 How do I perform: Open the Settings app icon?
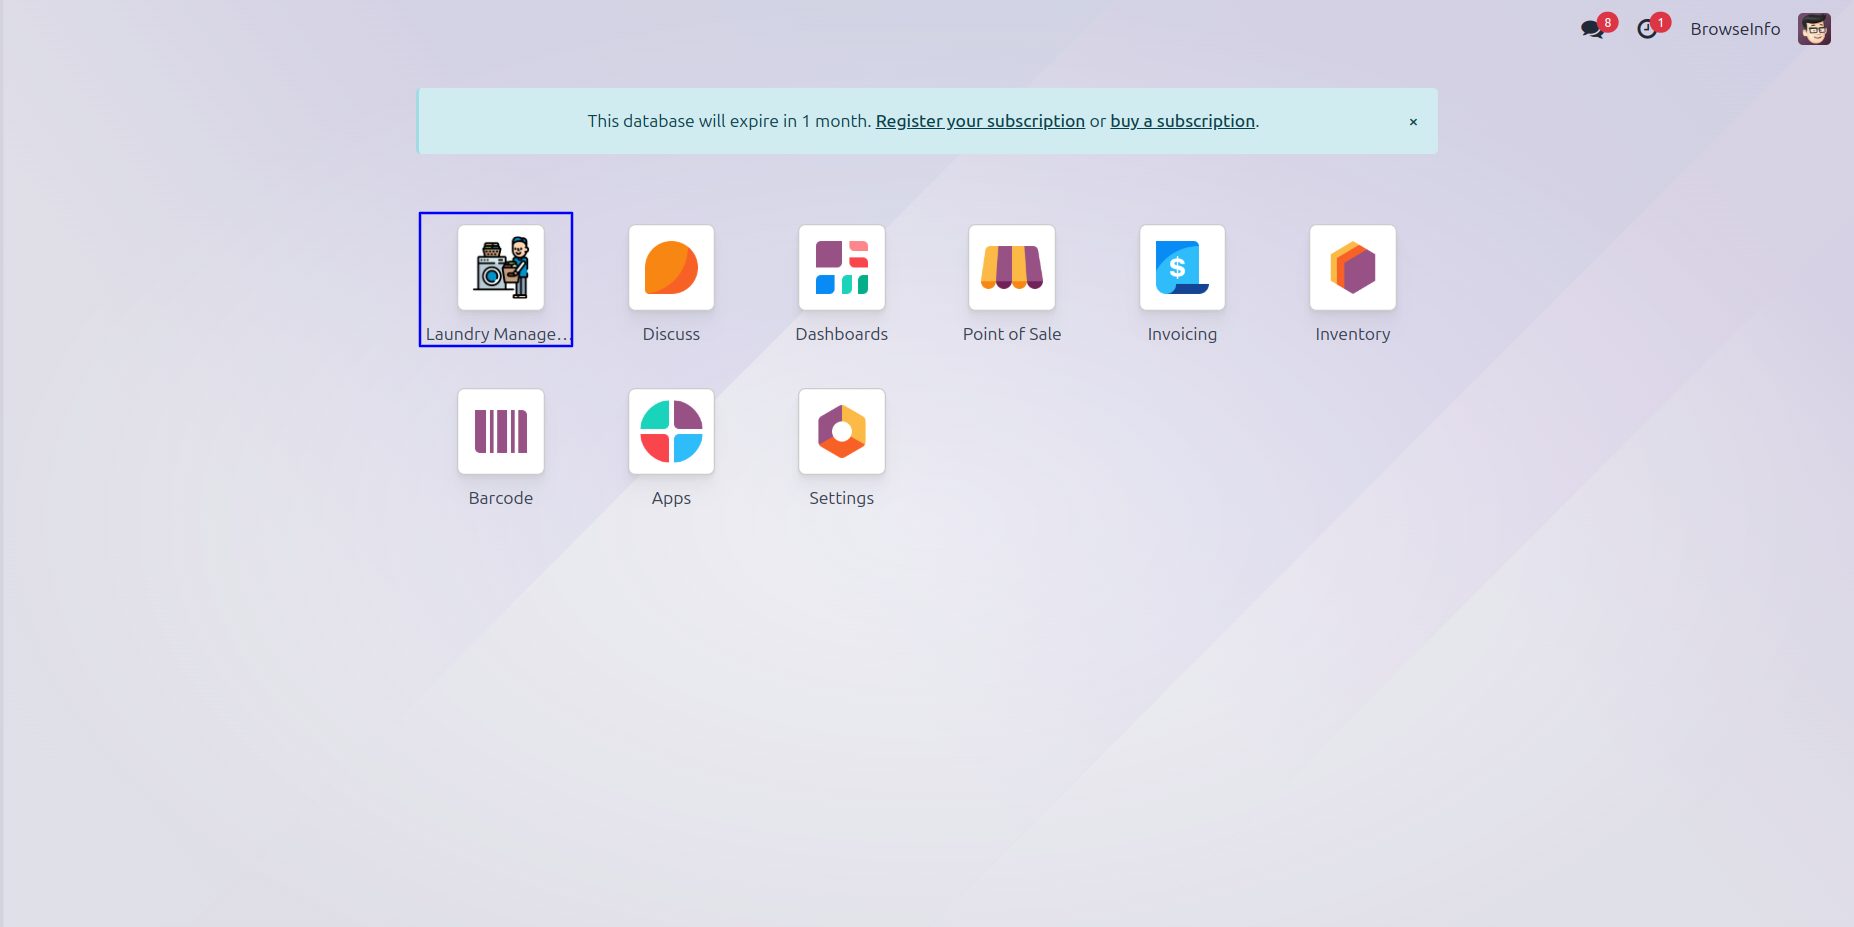(x=841, y=432)
